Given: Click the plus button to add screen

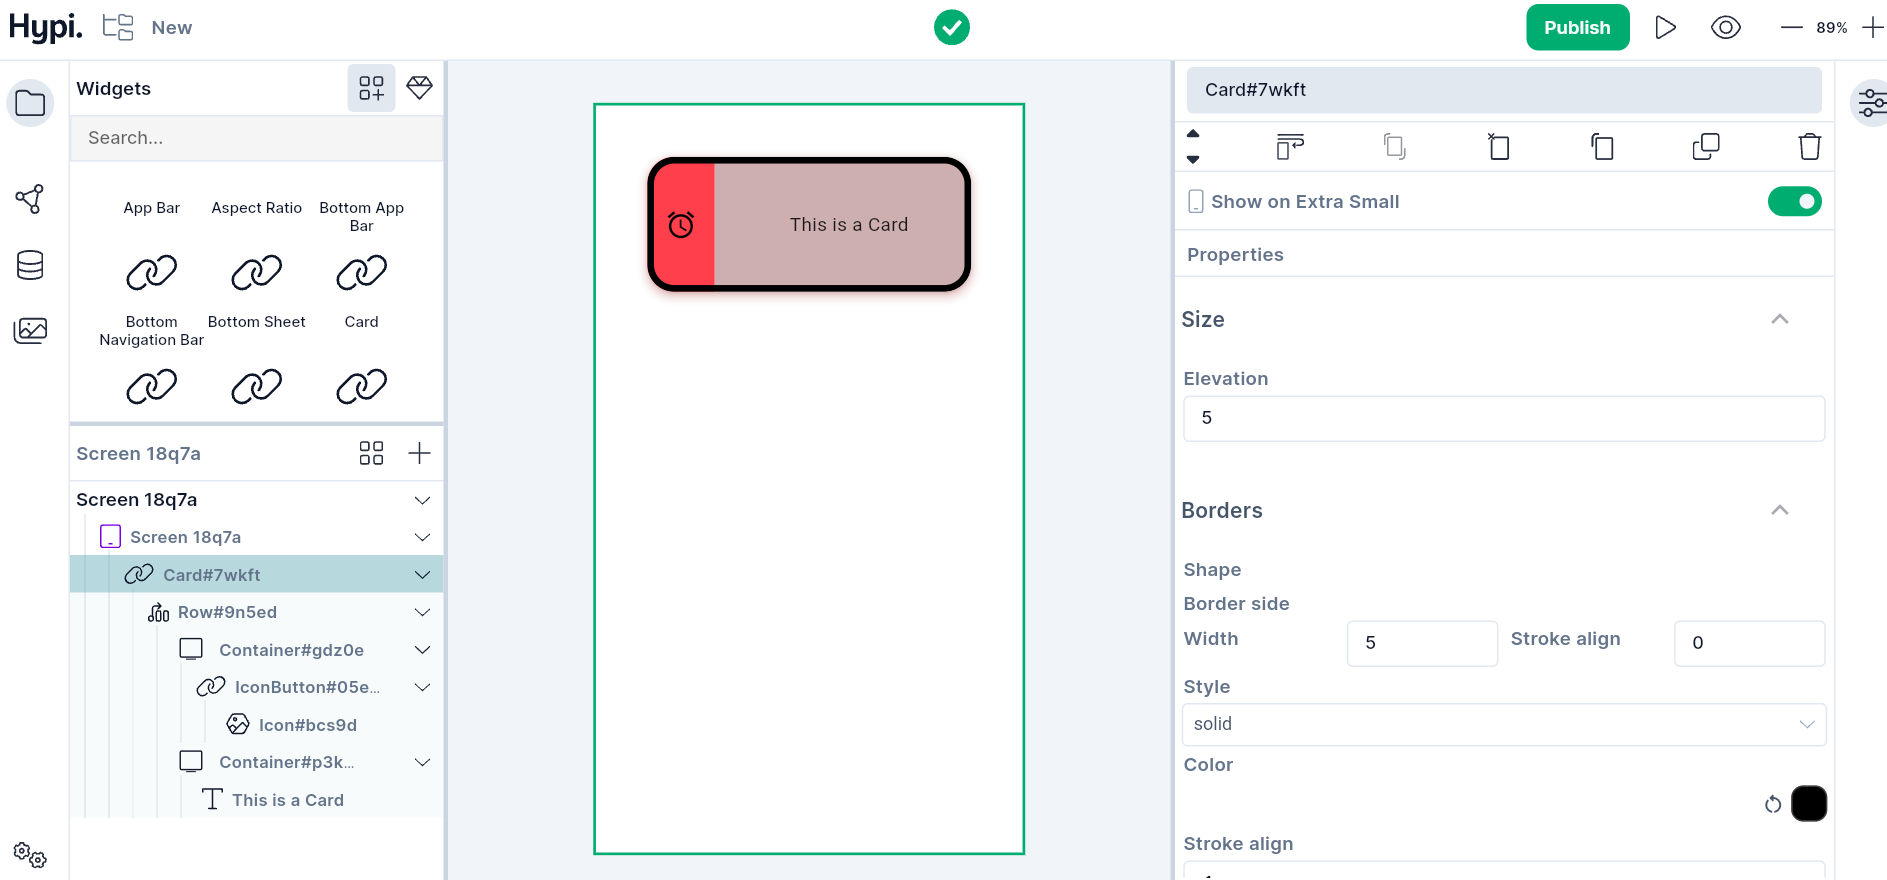Looking at the screenshot, I should pos(420,453).
